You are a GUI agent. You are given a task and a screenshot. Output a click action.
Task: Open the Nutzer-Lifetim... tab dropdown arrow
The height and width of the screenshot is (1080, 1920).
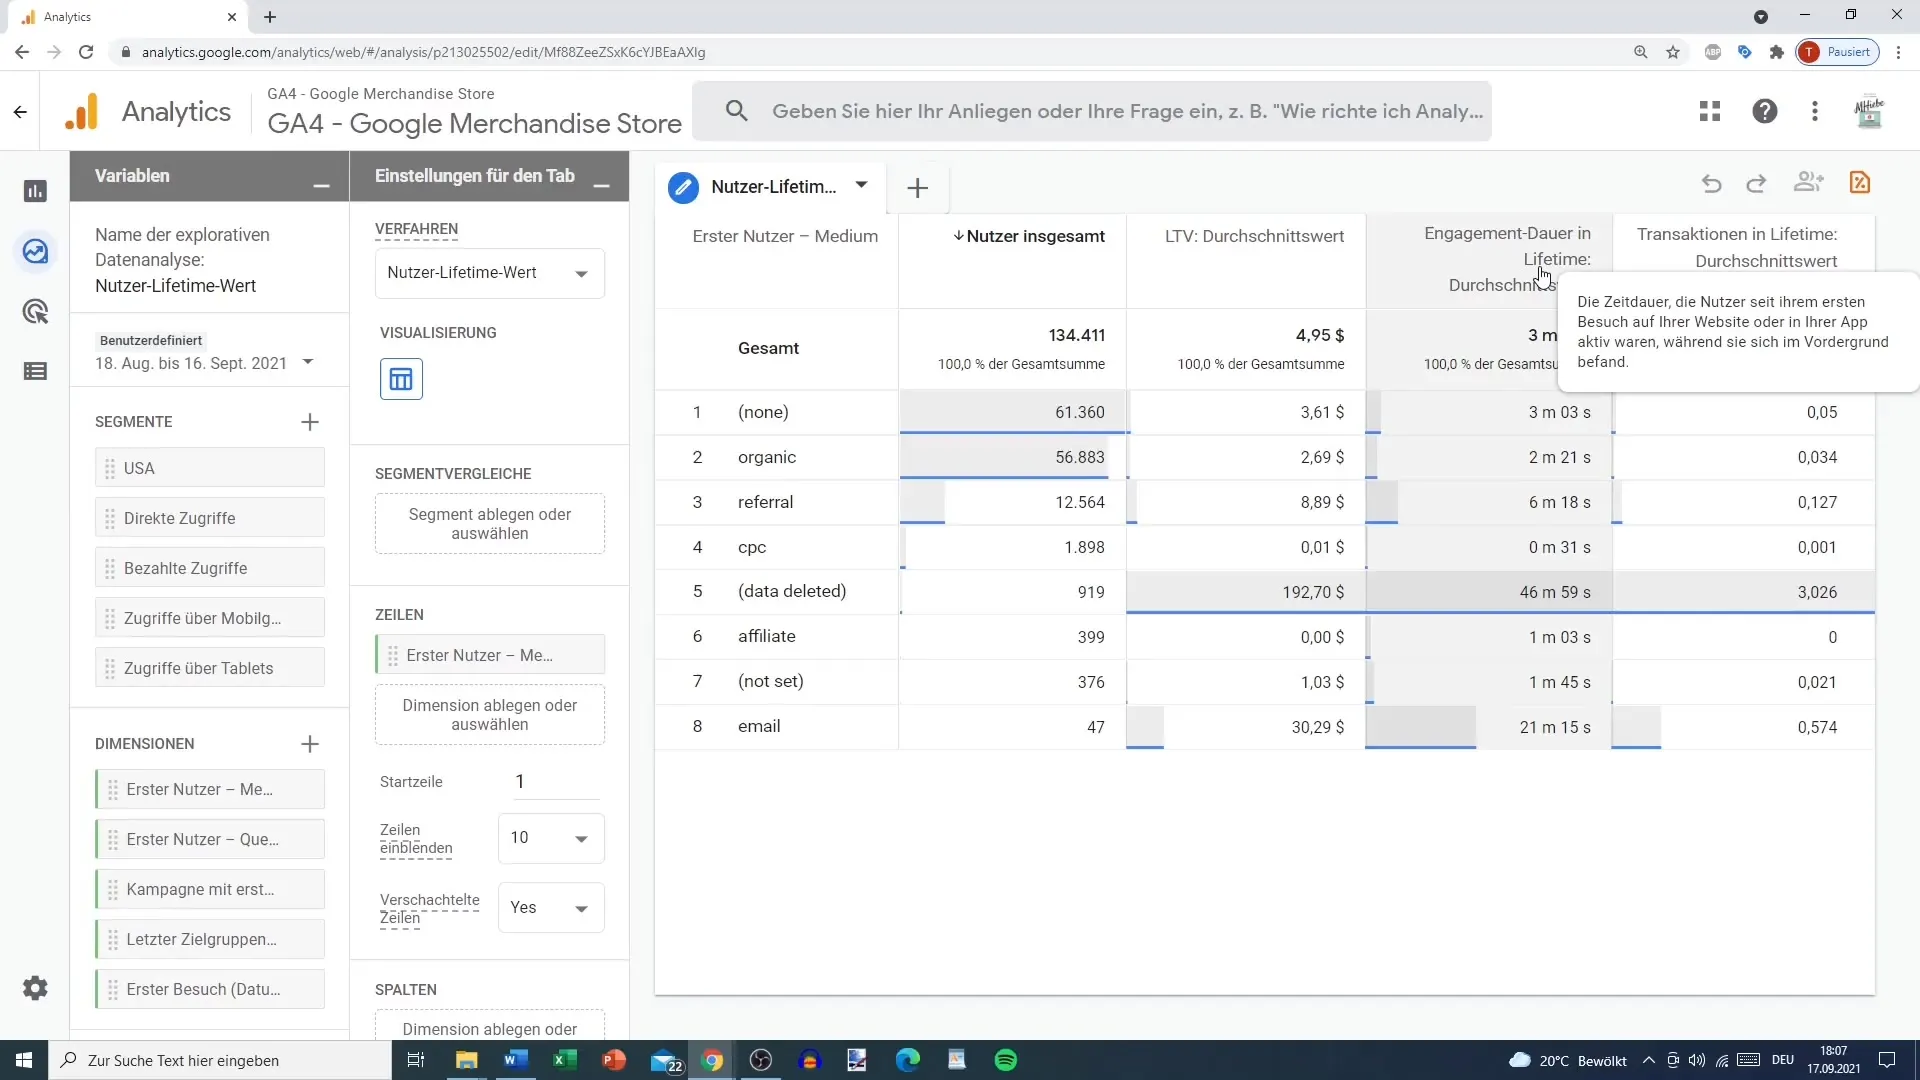click(x=861, y=185)
